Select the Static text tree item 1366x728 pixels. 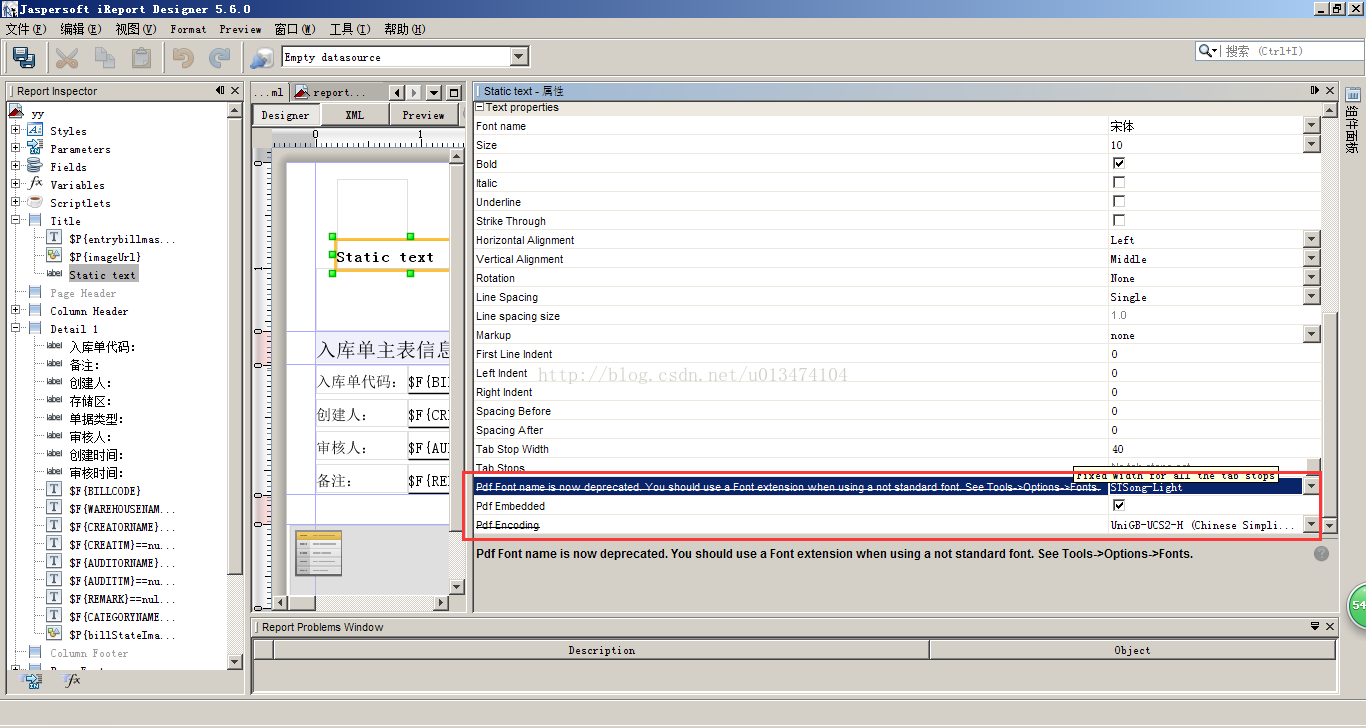coord(102,274)
